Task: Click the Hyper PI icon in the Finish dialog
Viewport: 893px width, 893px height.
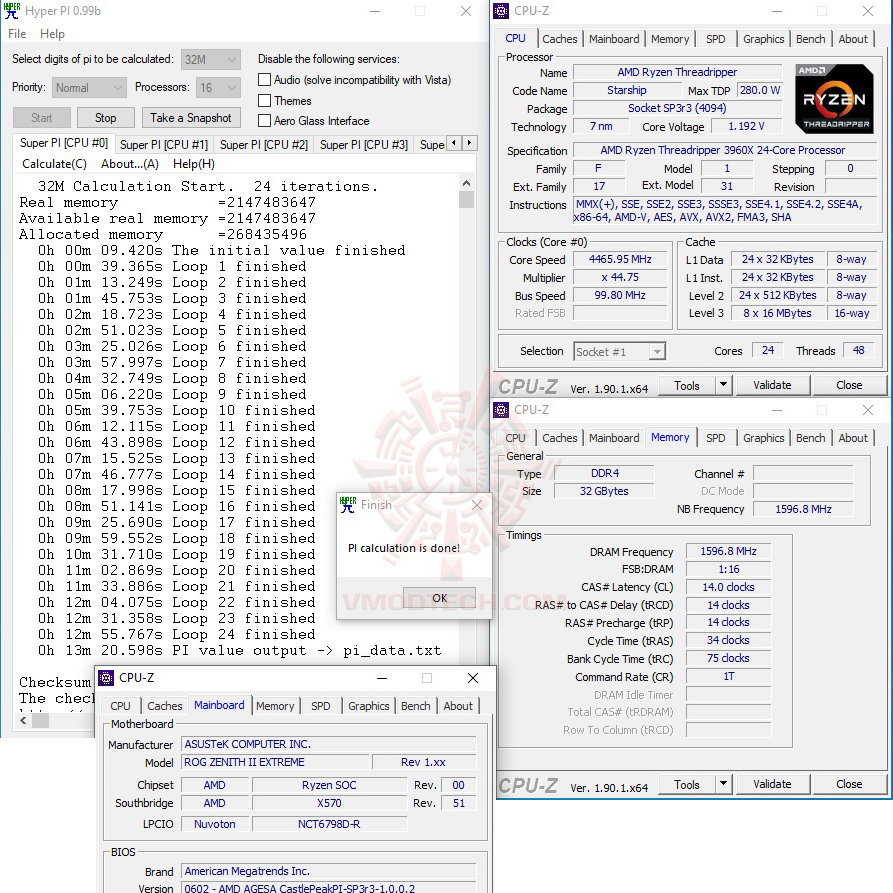Action: (347, 505)
